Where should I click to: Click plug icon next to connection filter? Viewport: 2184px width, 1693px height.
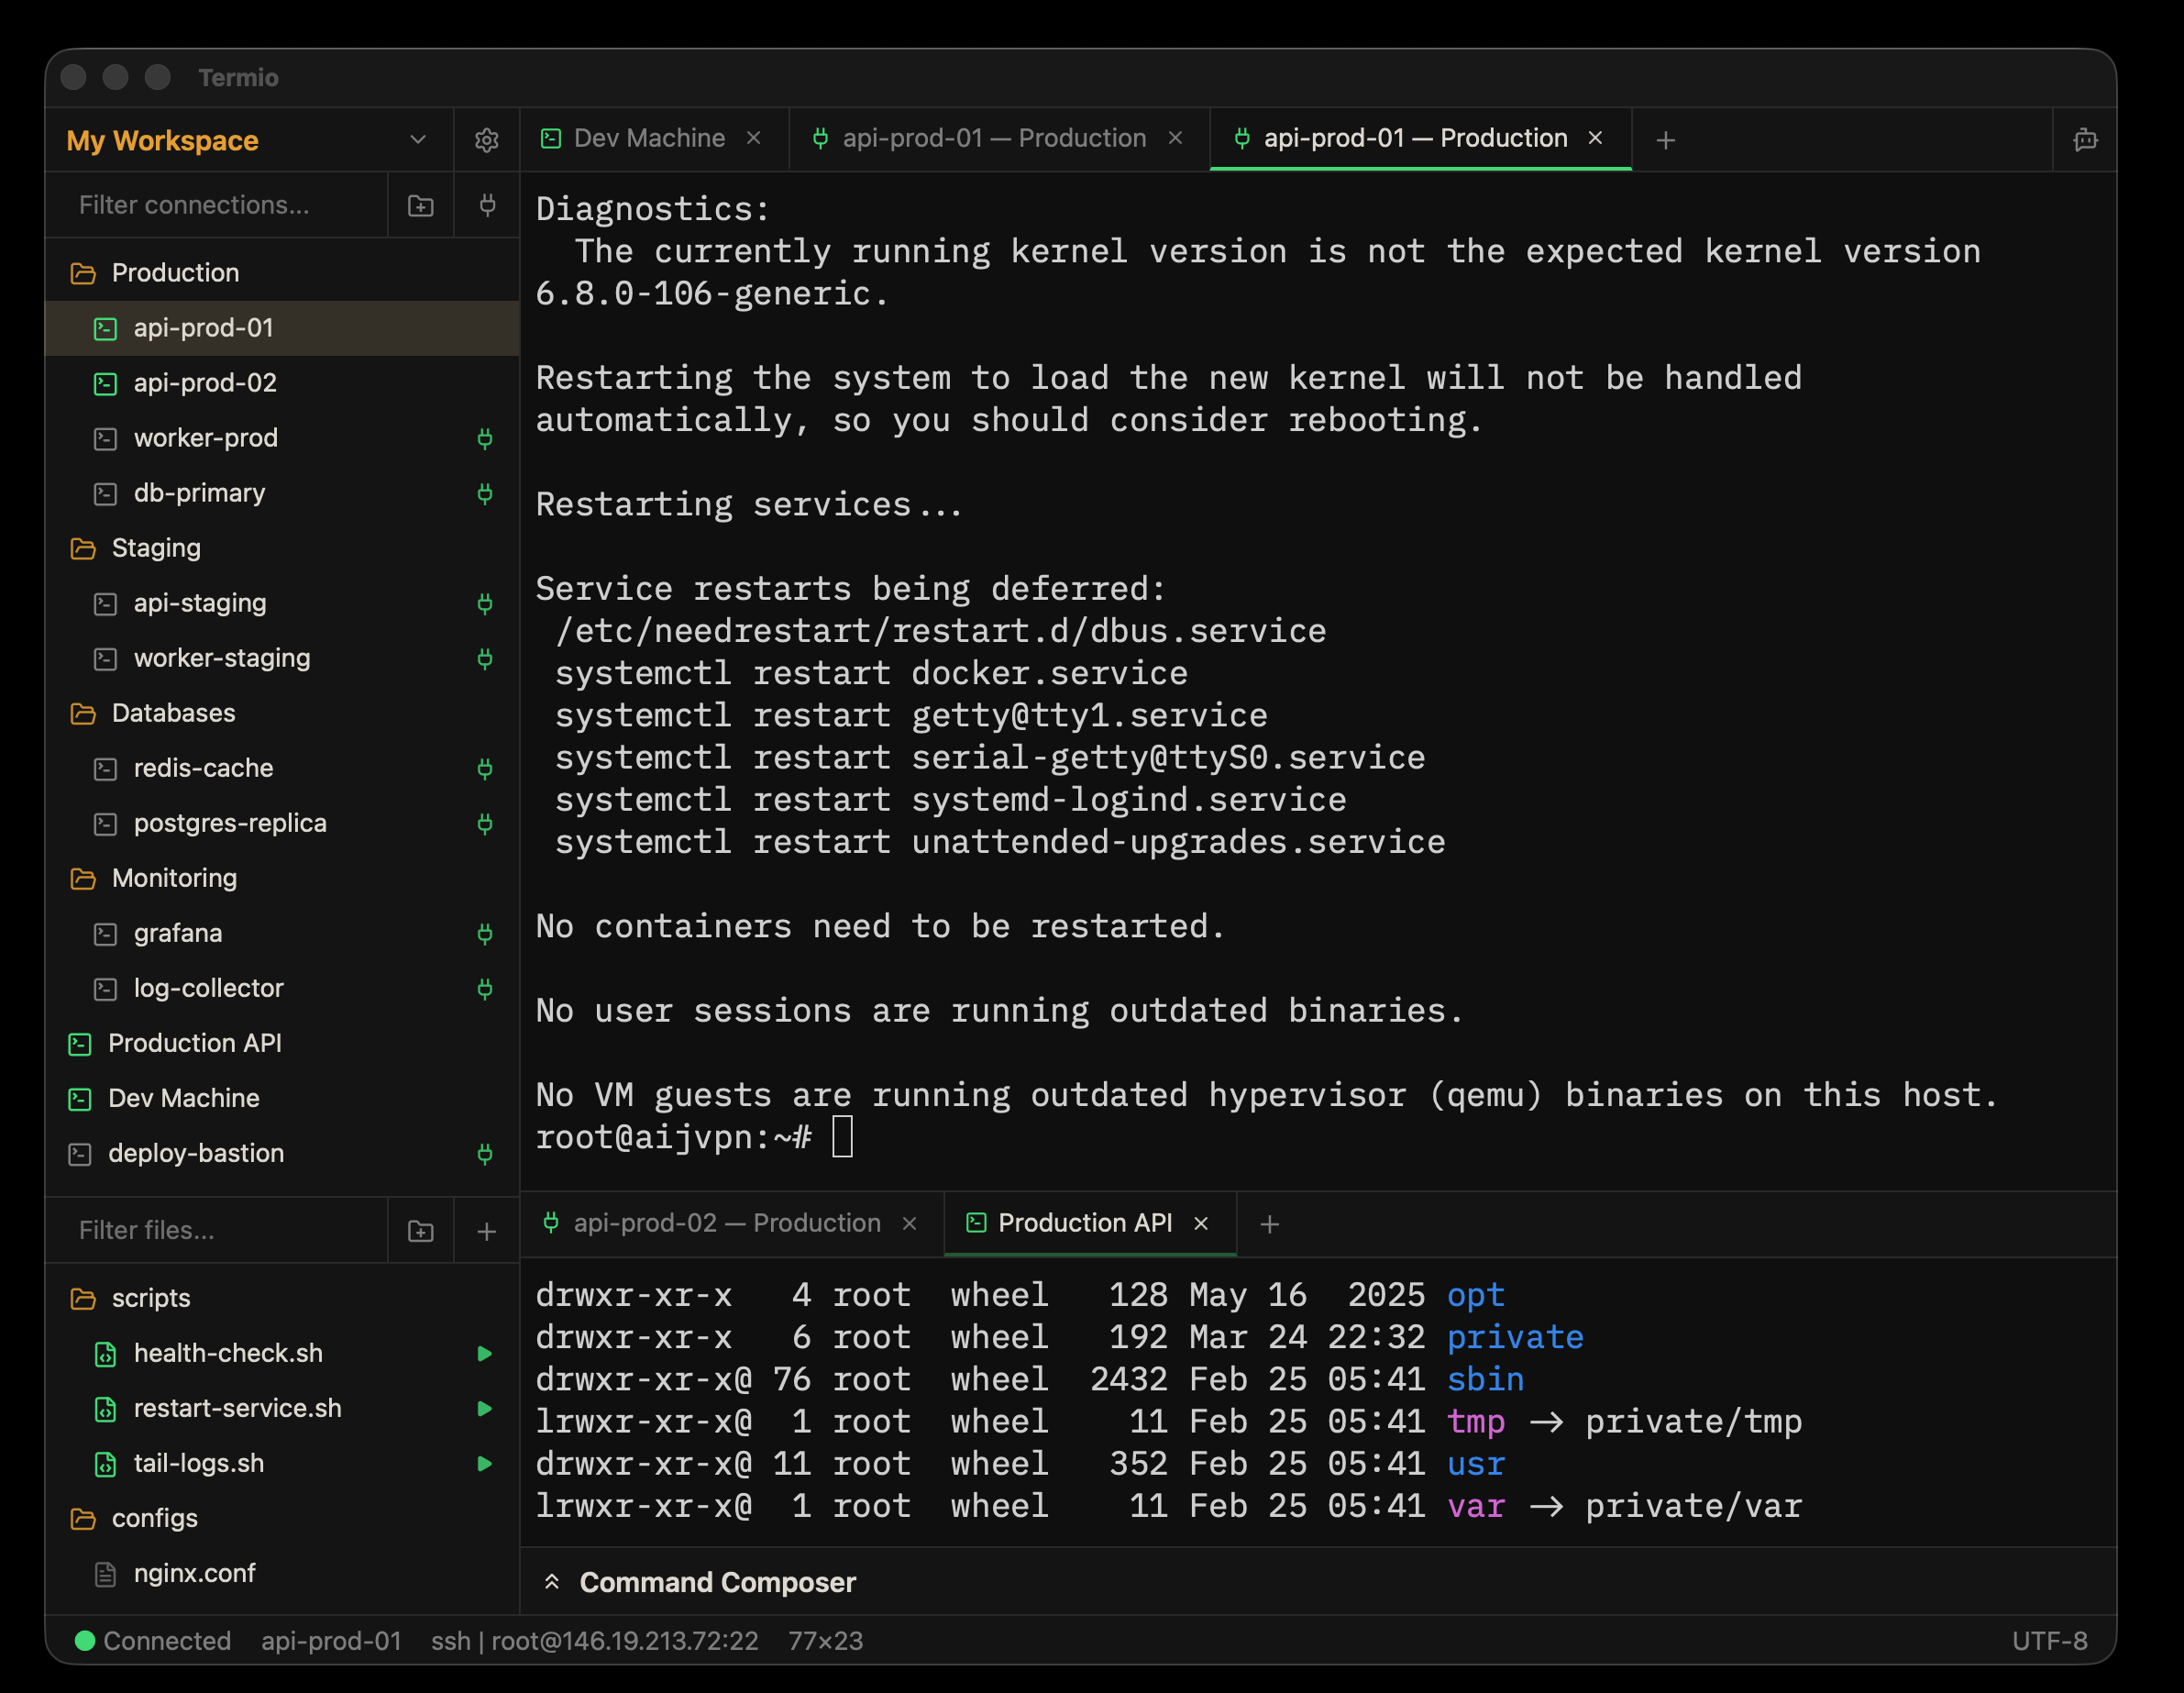(487, 206)
